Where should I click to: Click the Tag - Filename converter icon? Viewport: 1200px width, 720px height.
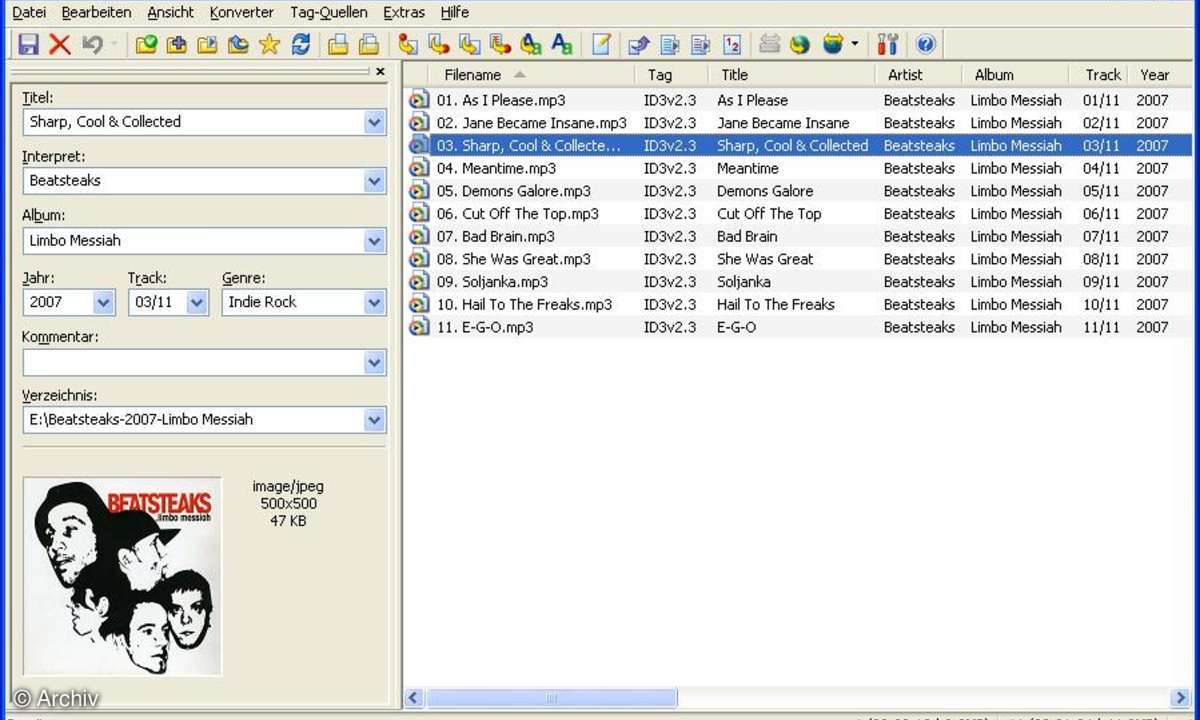tap(407, 45)
